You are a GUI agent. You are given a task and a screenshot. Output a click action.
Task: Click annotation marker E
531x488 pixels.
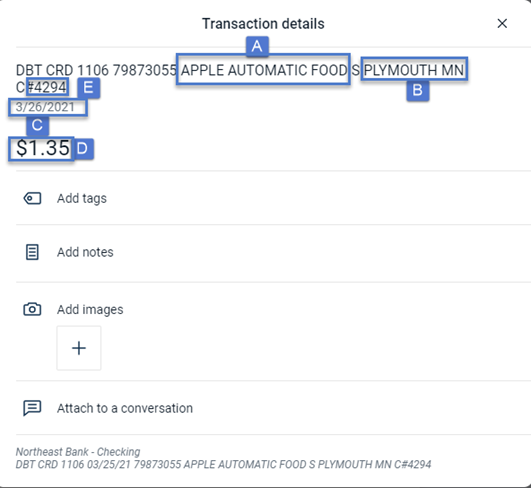pos(89,88)
